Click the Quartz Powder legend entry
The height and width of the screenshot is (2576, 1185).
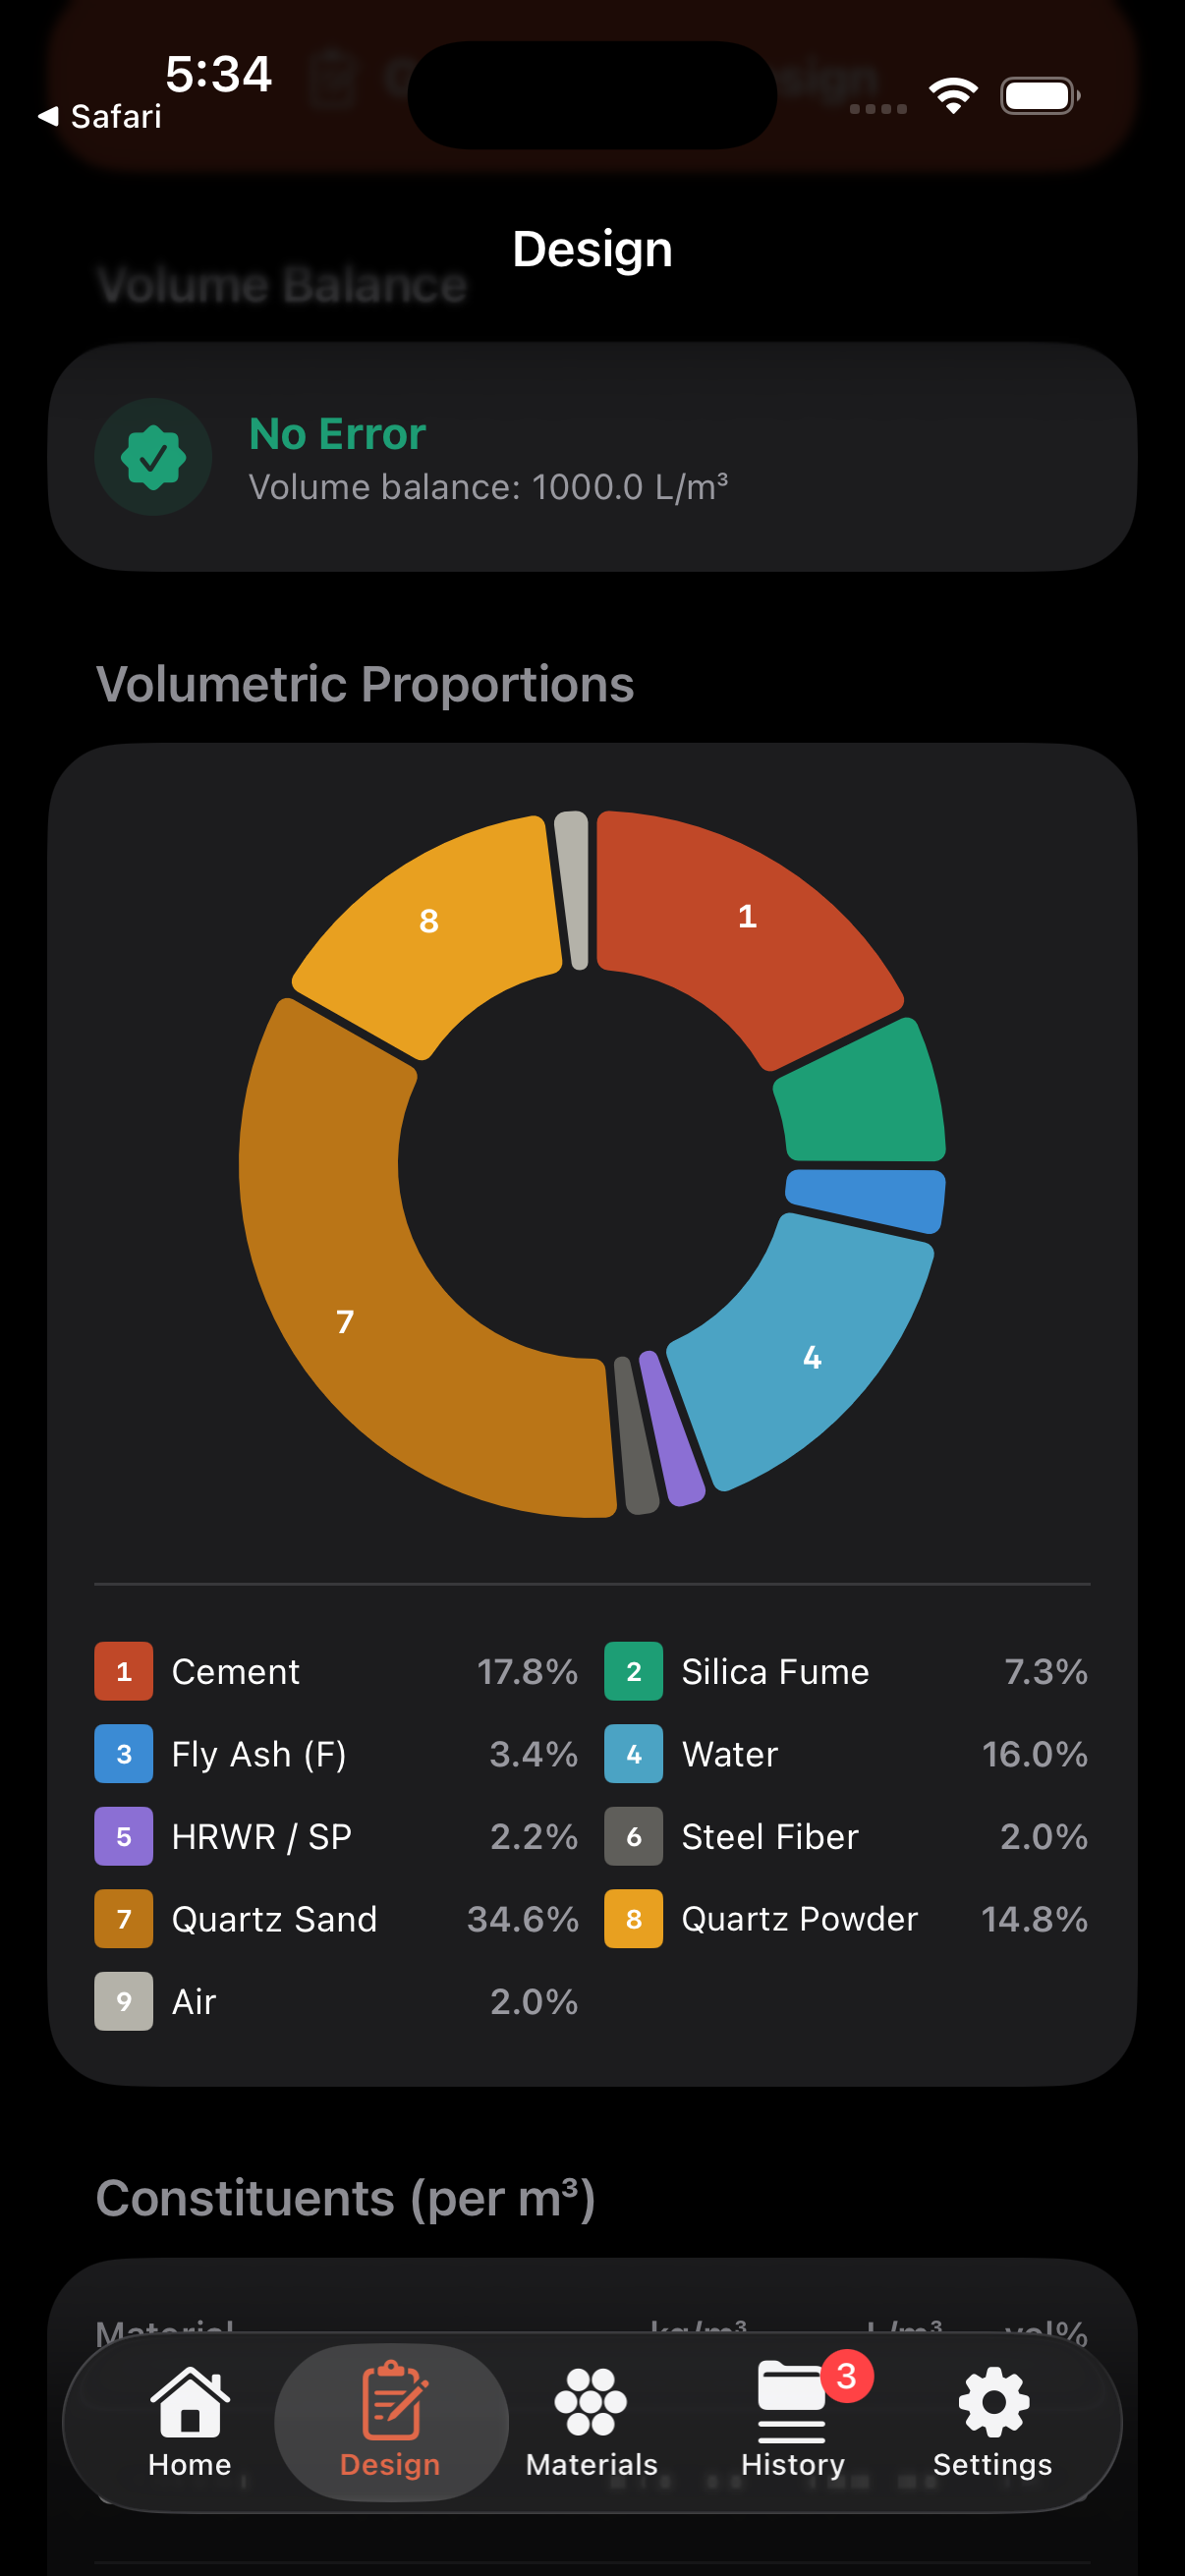tap(846, 1919)
